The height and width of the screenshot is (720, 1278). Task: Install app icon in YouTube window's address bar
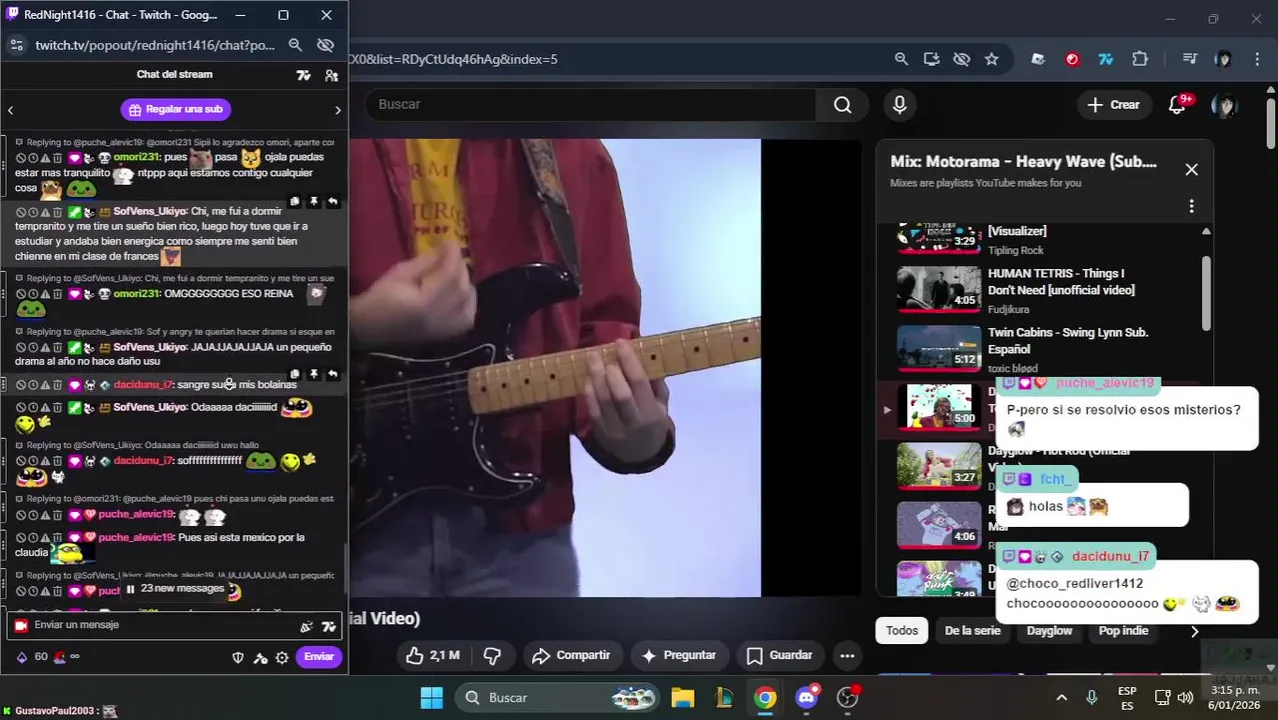point(931,59)
